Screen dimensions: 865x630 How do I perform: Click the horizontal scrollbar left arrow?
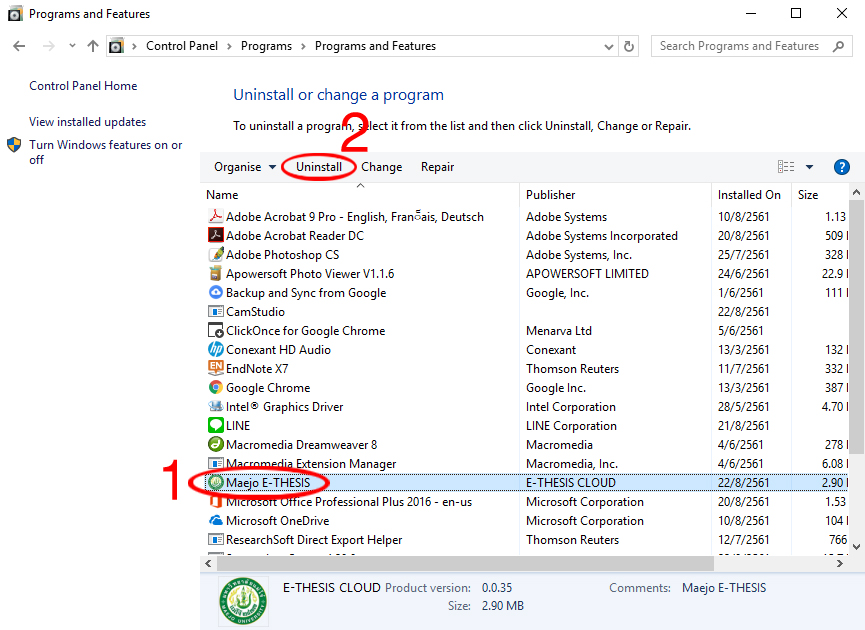point(208,563)
